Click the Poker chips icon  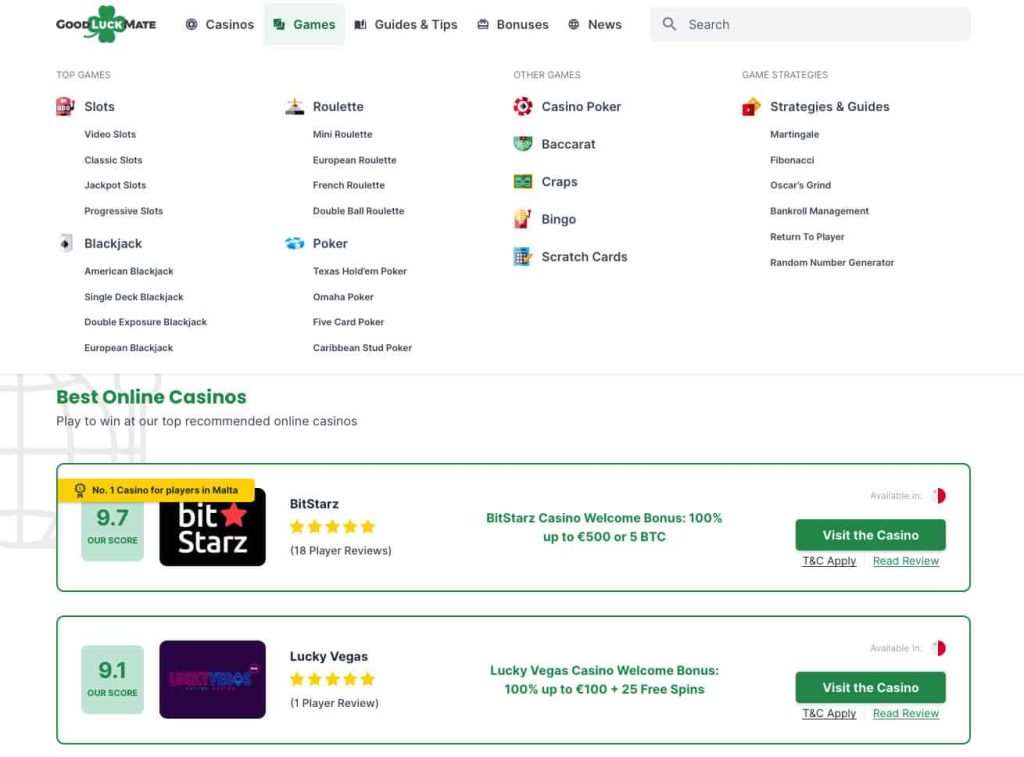click(295, 244)
